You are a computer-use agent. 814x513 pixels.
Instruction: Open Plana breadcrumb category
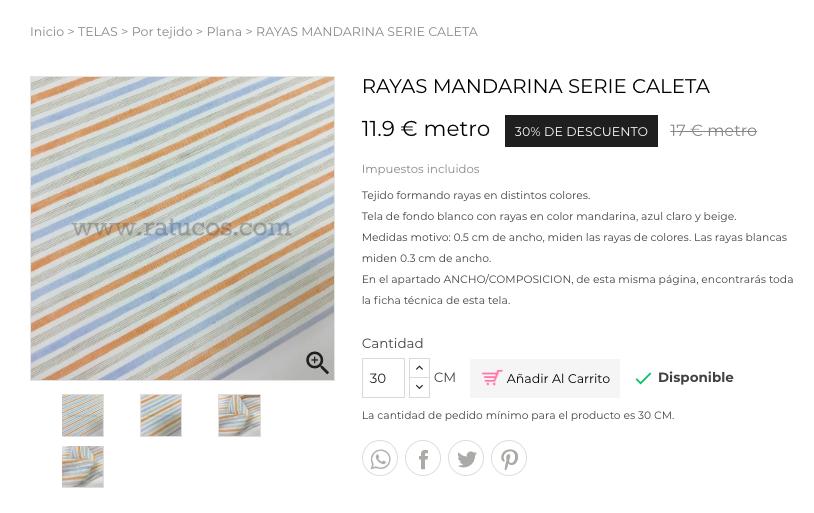coord(224,32)
